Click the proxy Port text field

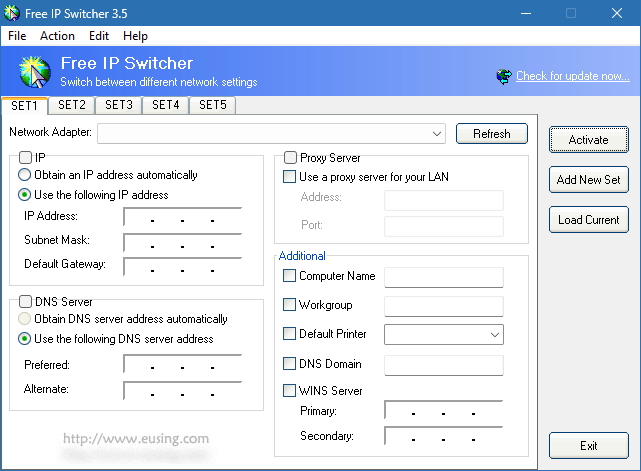[x=444, y=227]
